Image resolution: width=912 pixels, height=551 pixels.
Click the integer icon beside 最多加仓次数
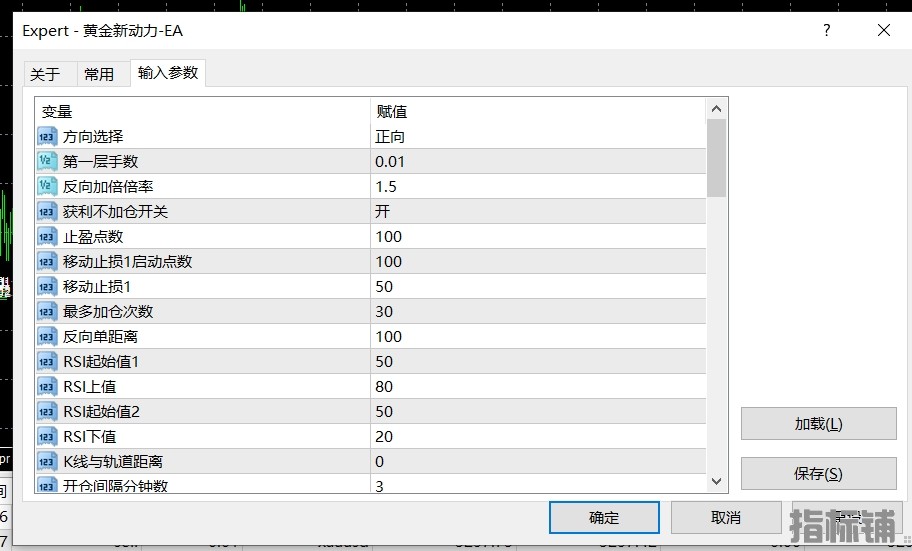tap(47, 312)
